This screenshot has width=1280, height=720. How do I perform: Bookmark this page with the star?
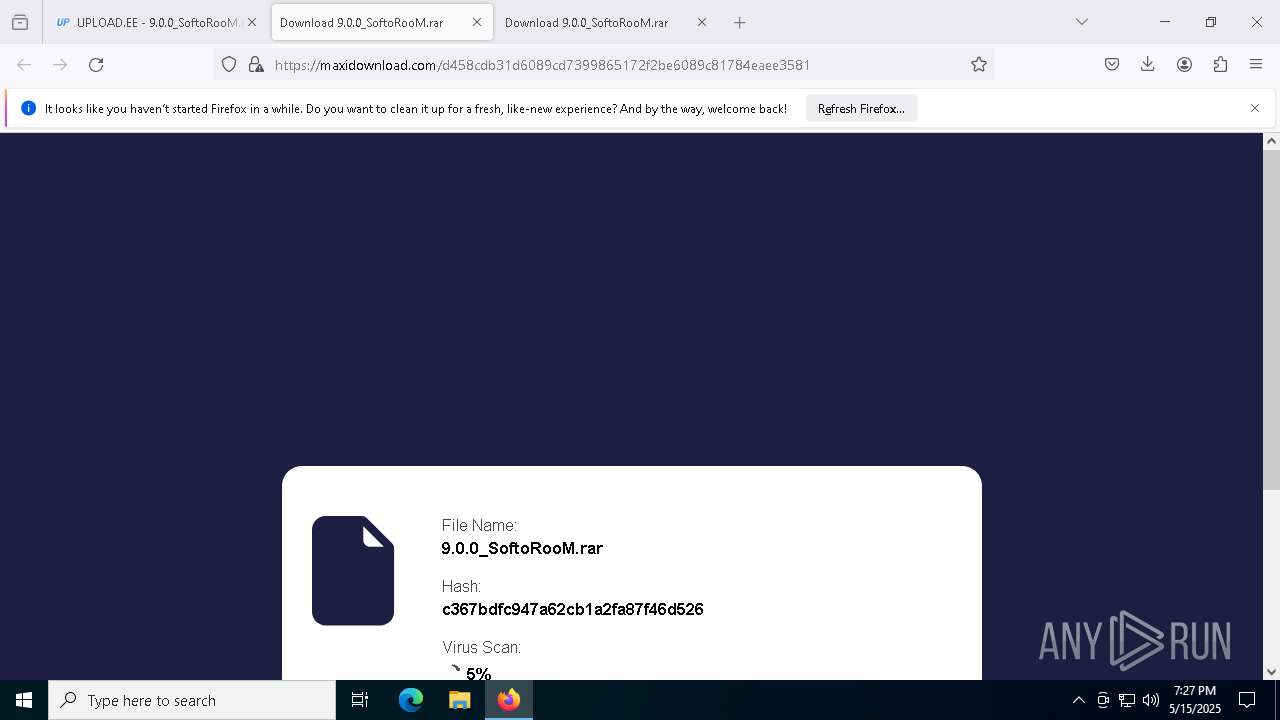(979, 64)
